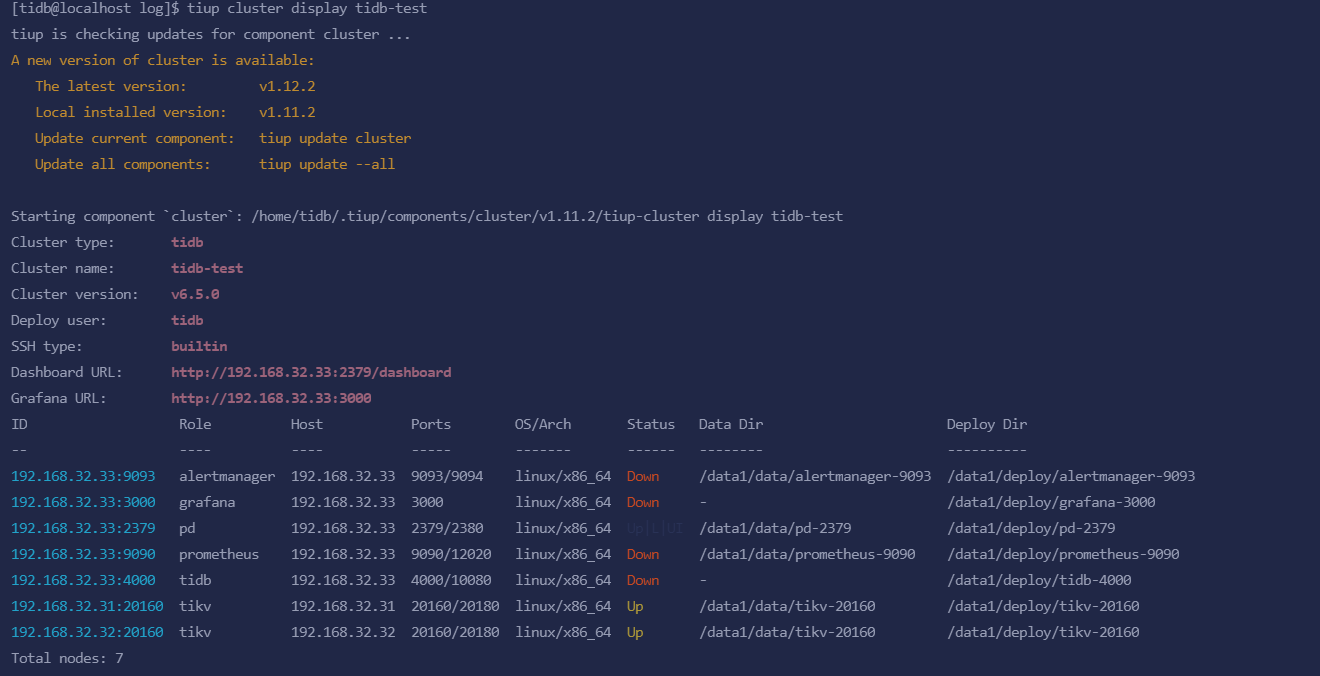Click the Cluster type value tidb
Image resolution: width=1320 pixels, height=676 pixels.
click(187, 242)
